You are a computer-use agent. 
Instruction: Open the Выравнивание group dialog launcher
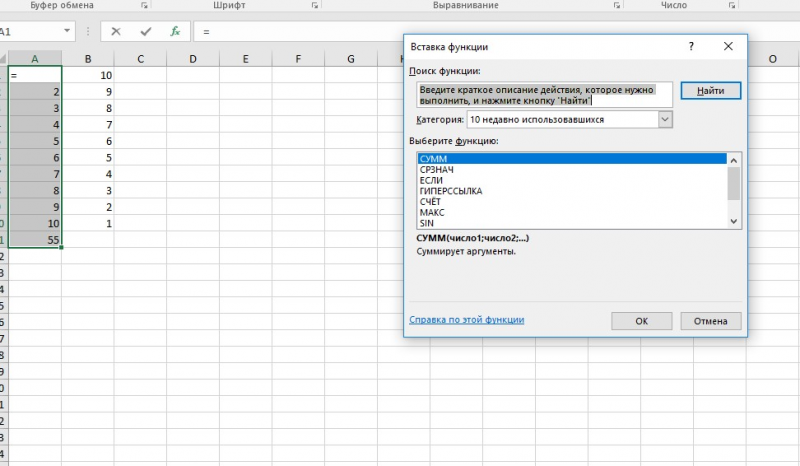pos(617,5)
